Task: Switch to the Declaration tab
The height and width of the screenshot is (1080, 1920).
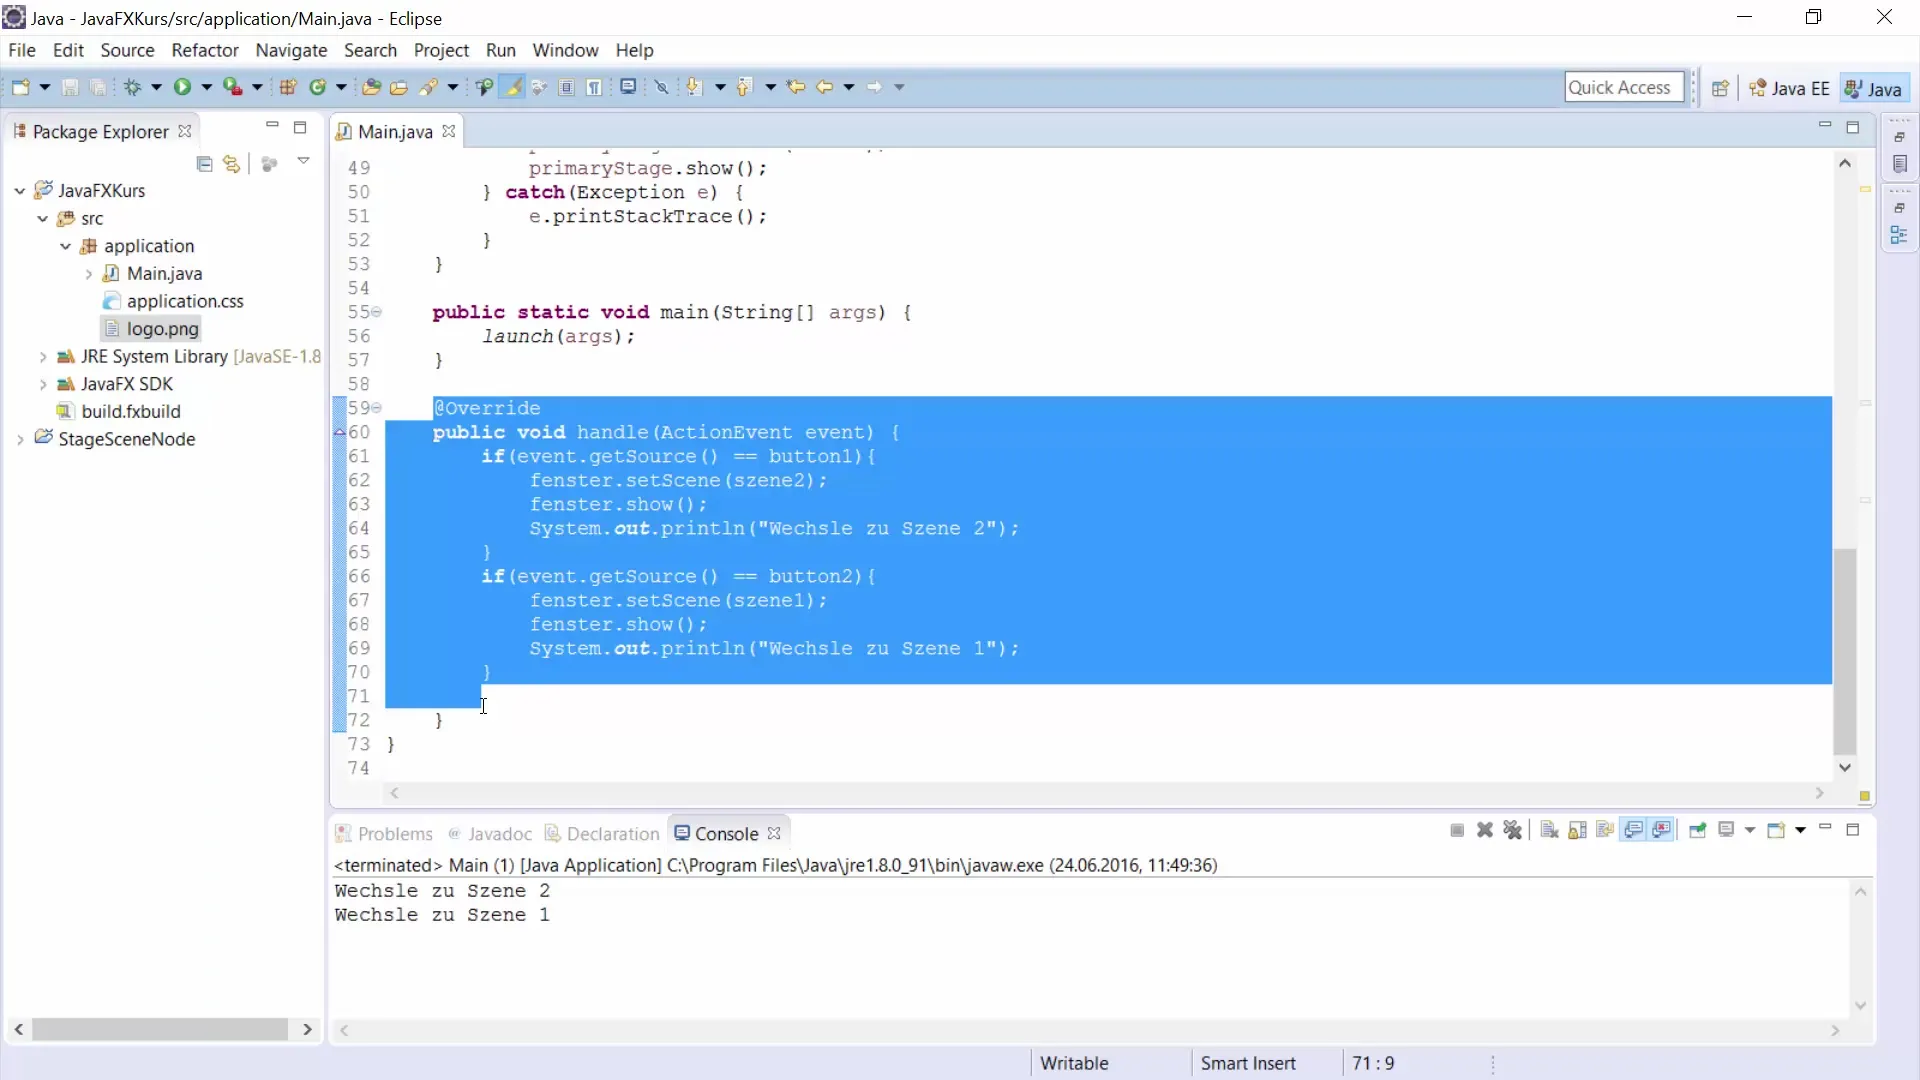Action: click(x=602, y=833)
